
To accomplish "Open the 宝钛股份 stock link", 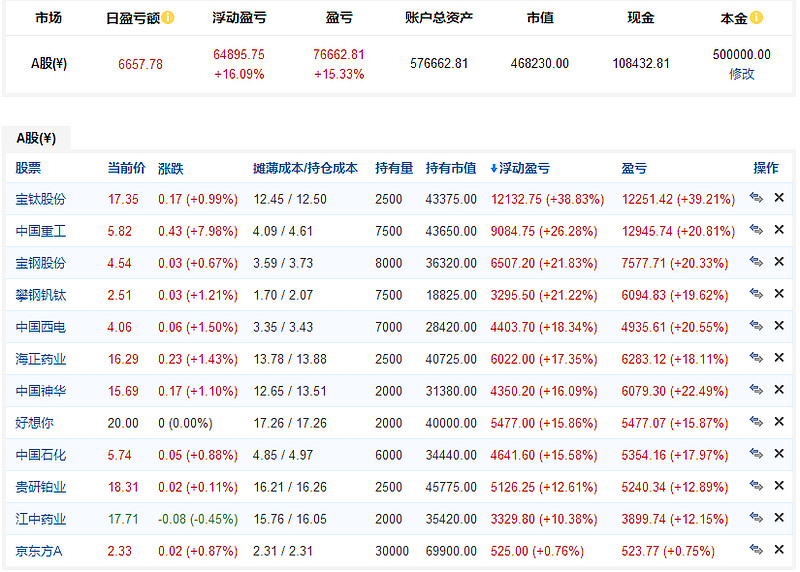I will 41,199.
